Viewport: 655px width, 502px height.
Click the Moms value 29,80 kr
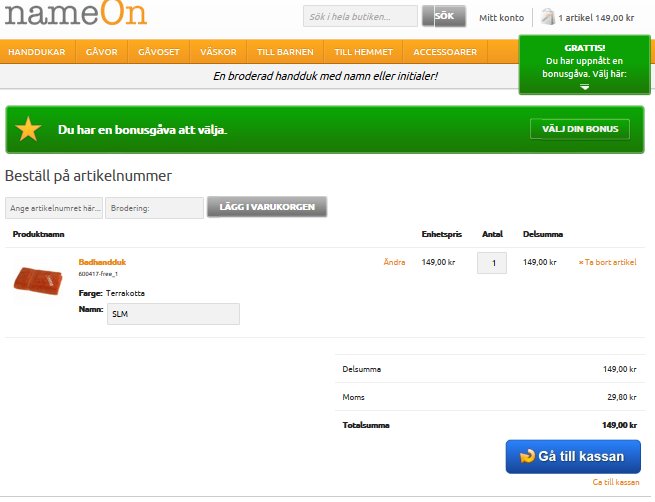pyautogui.click(x=622, y=397)
